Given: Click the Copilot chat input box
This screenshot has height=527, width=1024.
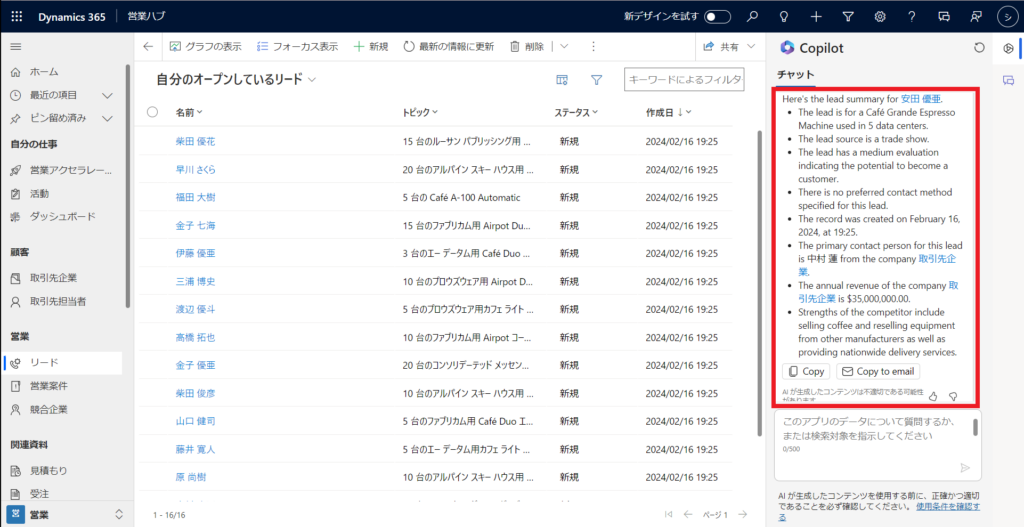Looking at the screenshot, I should (877, 445).
